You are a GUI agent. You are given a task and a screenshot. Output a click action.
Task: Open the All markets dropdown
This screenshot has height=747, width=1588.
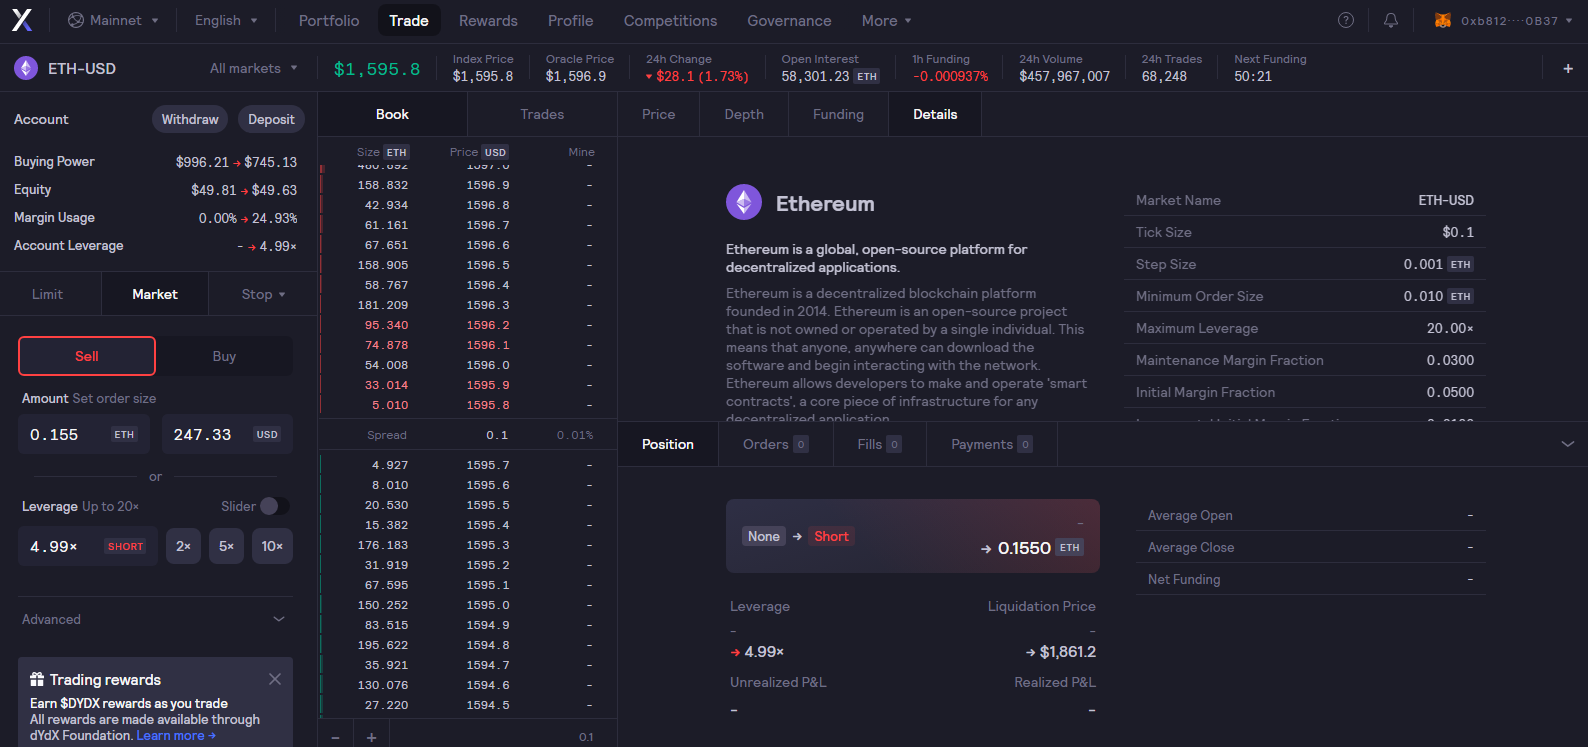[x=254, y=68]
